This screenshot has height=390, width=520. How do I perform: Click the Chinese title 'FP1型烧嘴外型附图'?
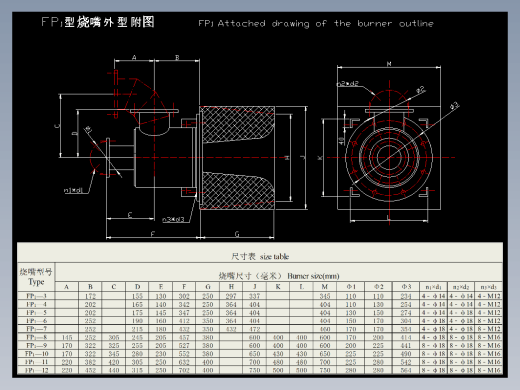click(98, 22)
